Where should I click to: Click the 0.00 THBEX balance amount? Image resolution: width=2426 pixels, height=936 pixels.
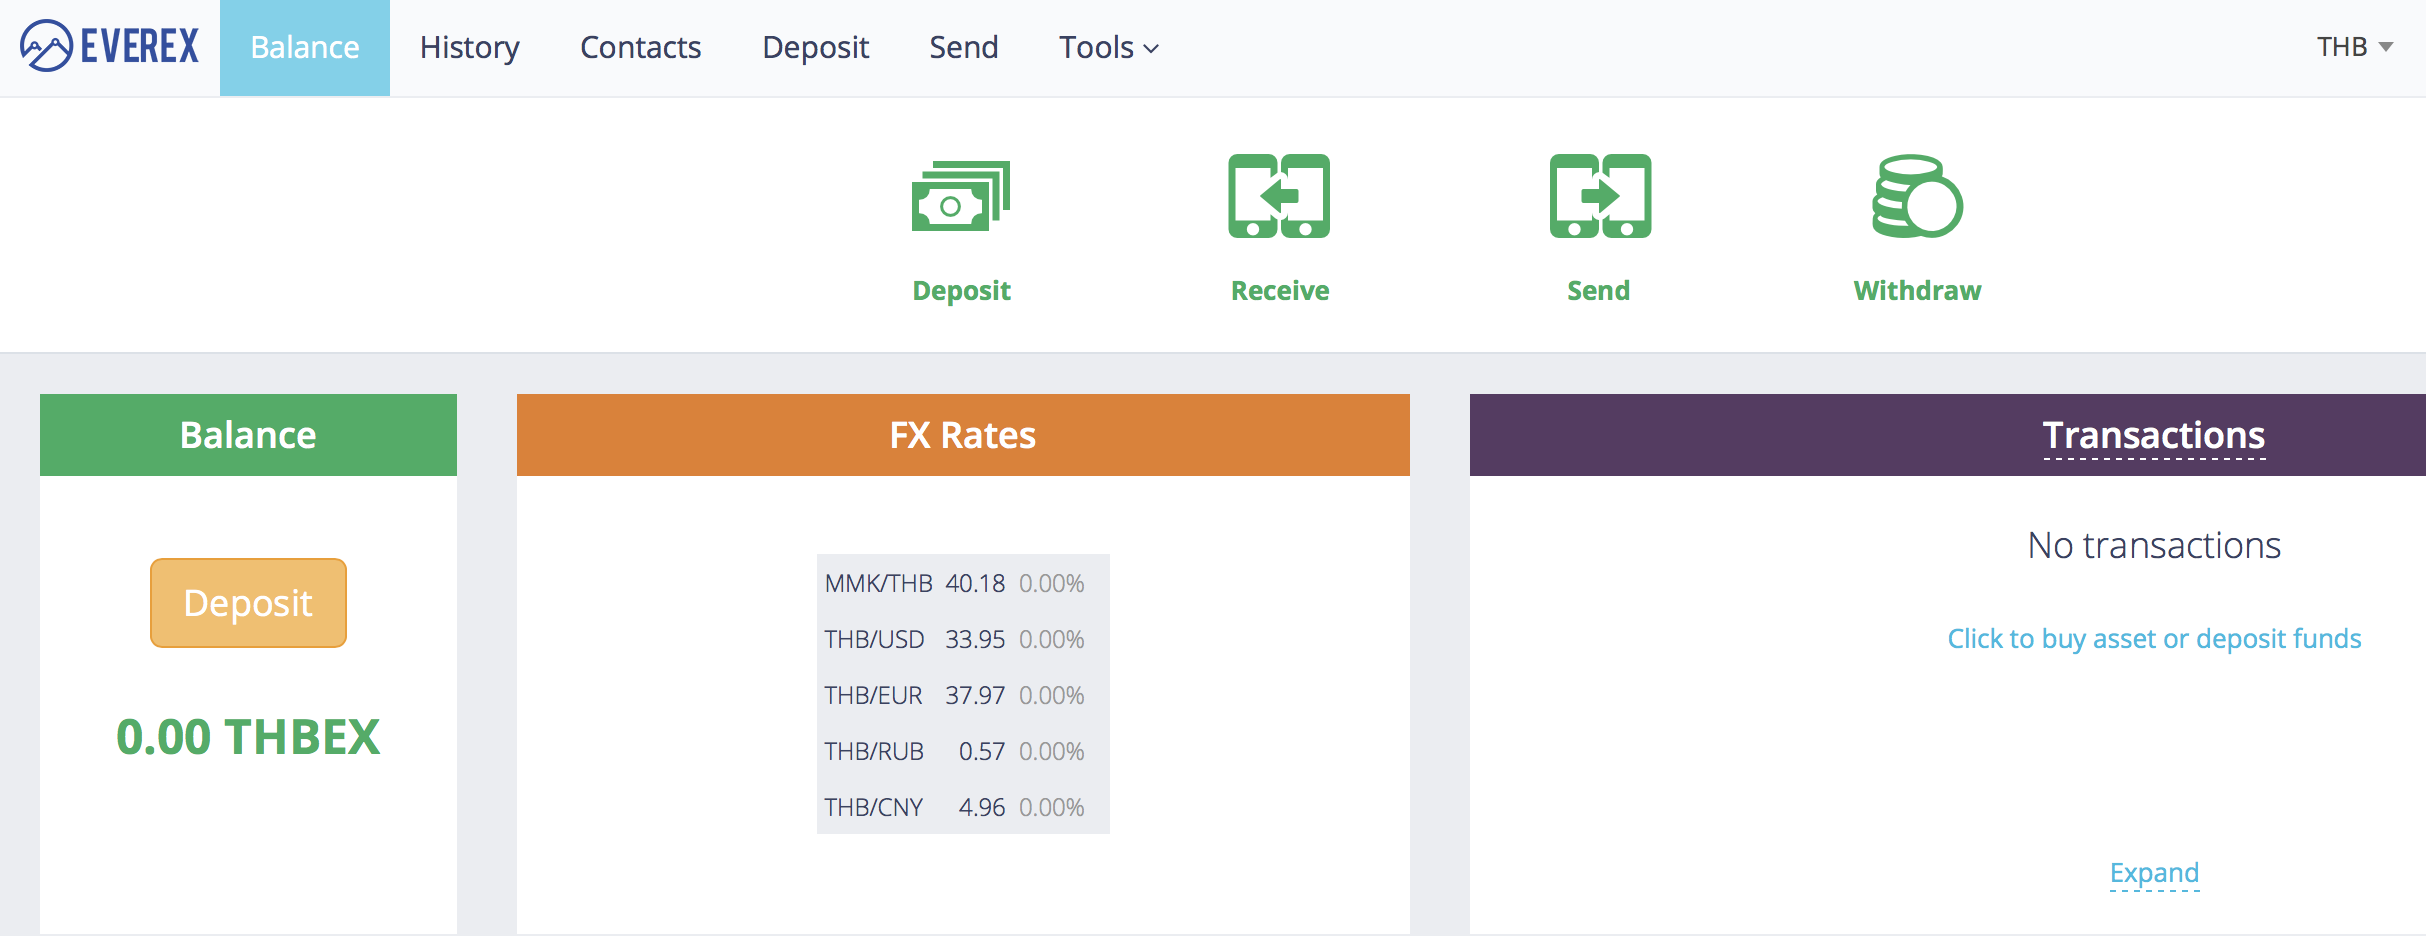(248, 737)
